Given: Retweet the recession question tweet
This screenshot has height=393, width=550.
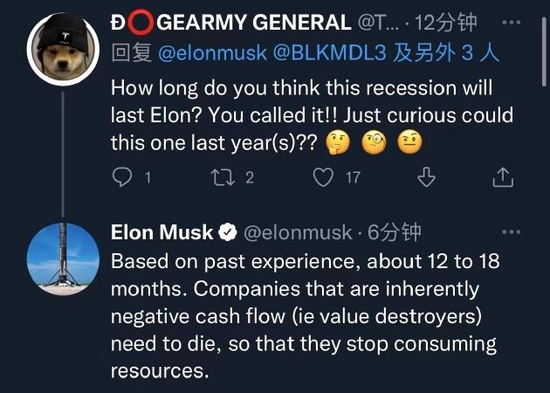Looking at the screenshot, I should pos(223,177).
